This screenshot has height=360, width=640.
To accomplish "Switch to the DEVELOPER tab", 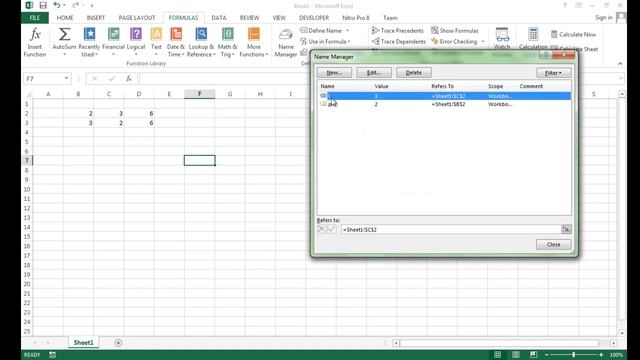I will [x=314, y=18].
